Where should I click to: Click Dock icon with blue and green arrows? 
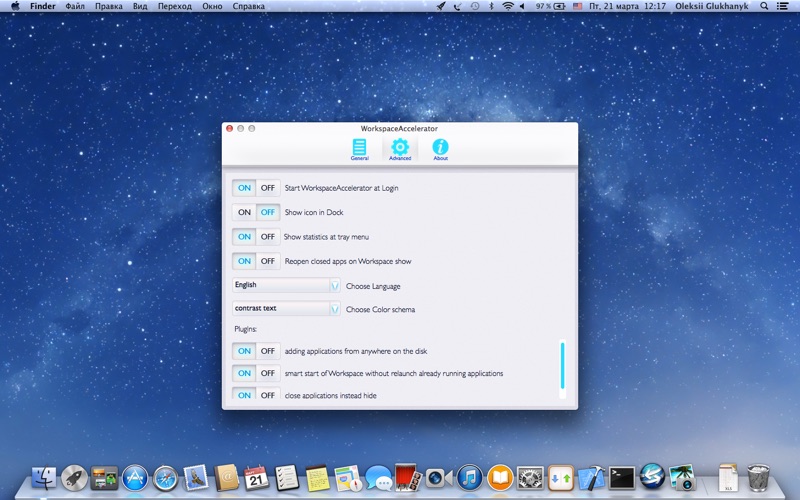pos(561,478)
